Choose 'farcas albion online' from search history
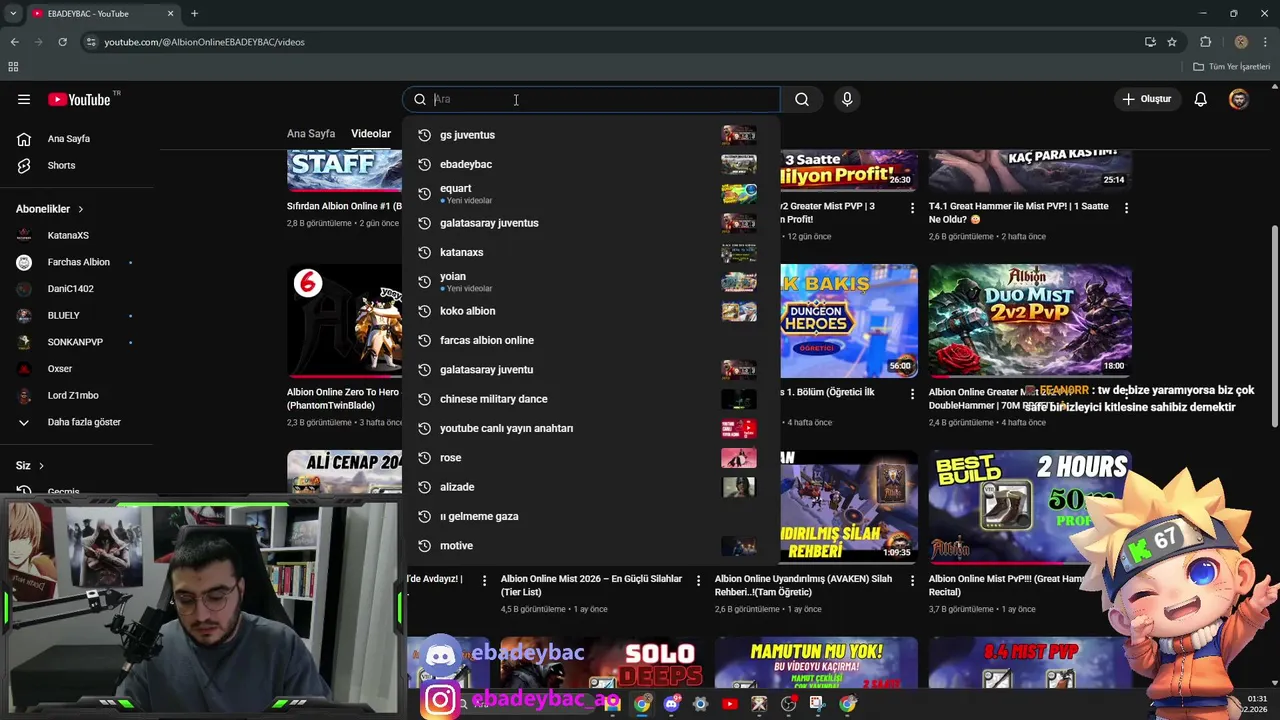The image size is (1280, 720). click(590, 340)
